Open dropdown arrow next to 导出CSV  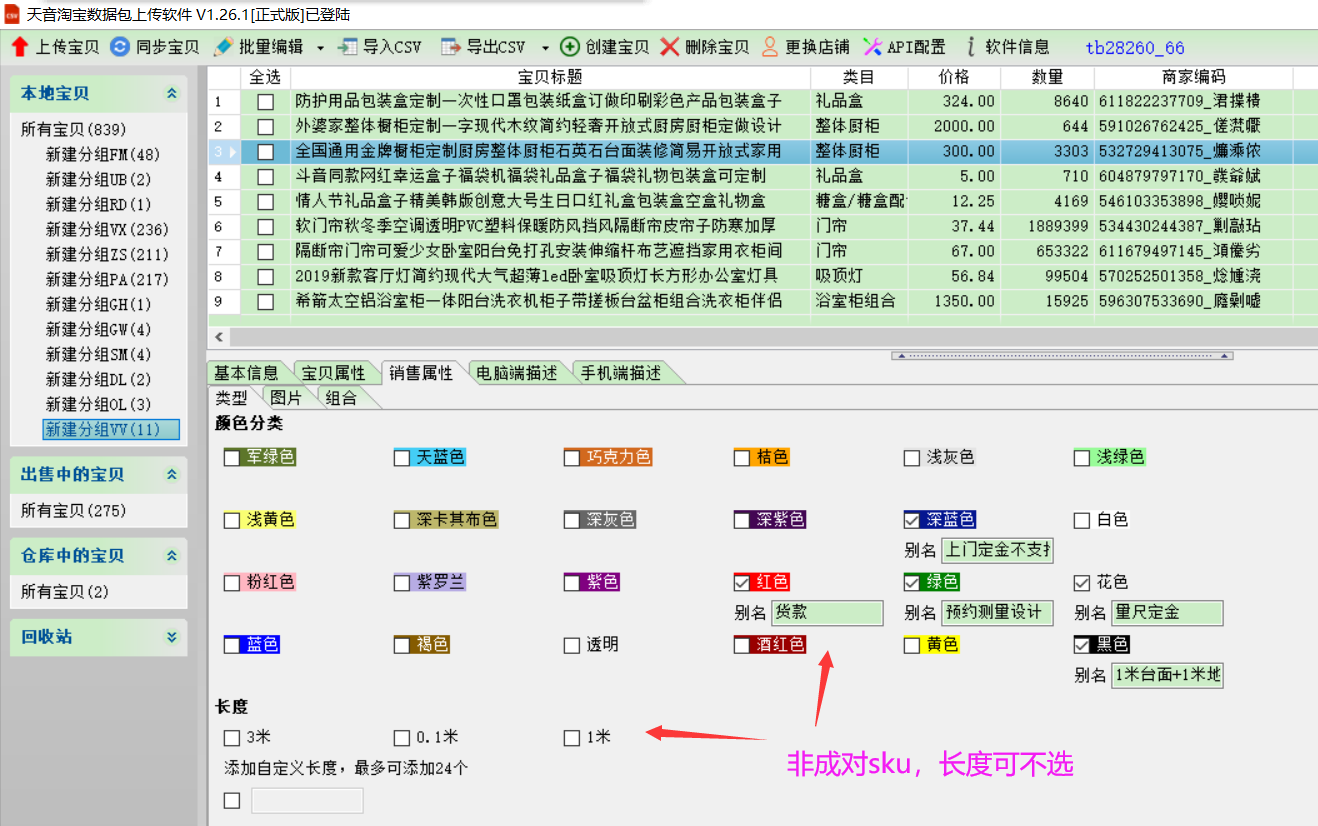[x=545, y=47]
